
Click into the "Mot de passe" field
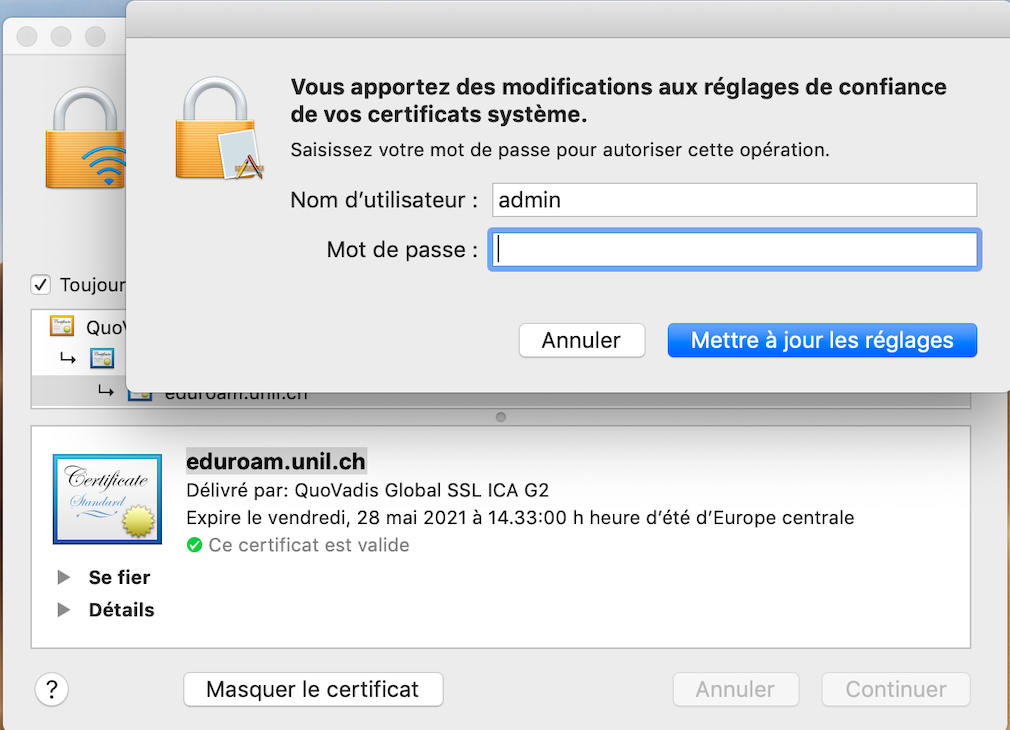click(x=734, y=250)
